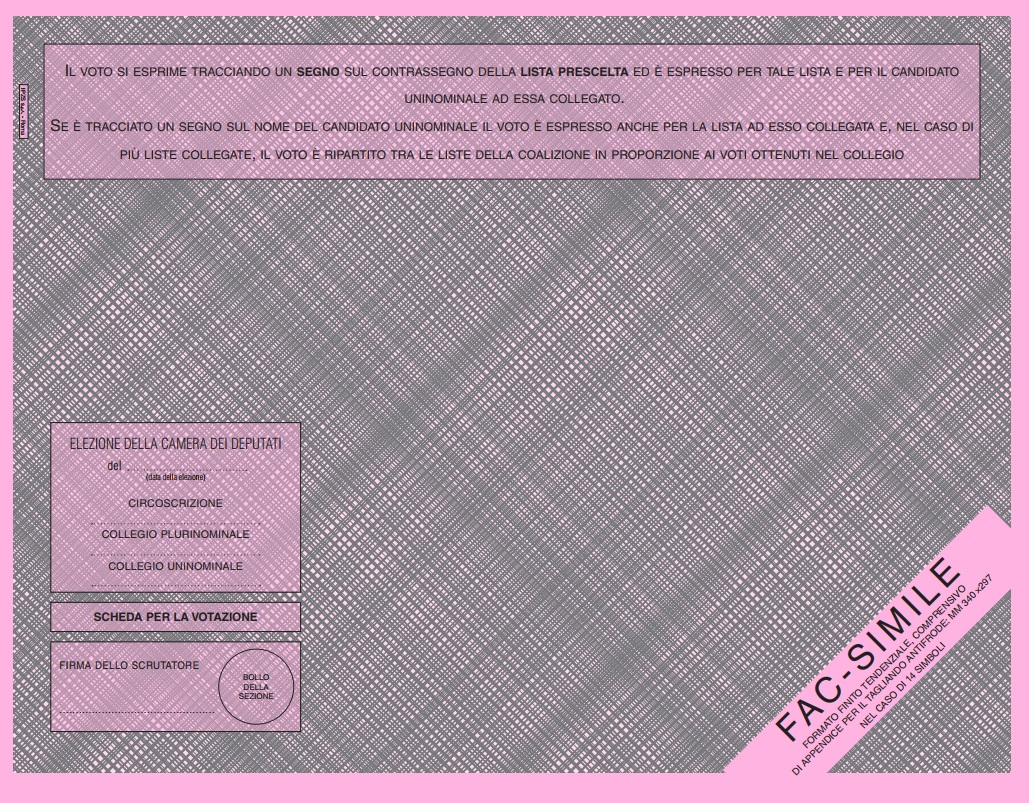
Task: Click the bold word SEGNO in the instructions
Action: 318,72
